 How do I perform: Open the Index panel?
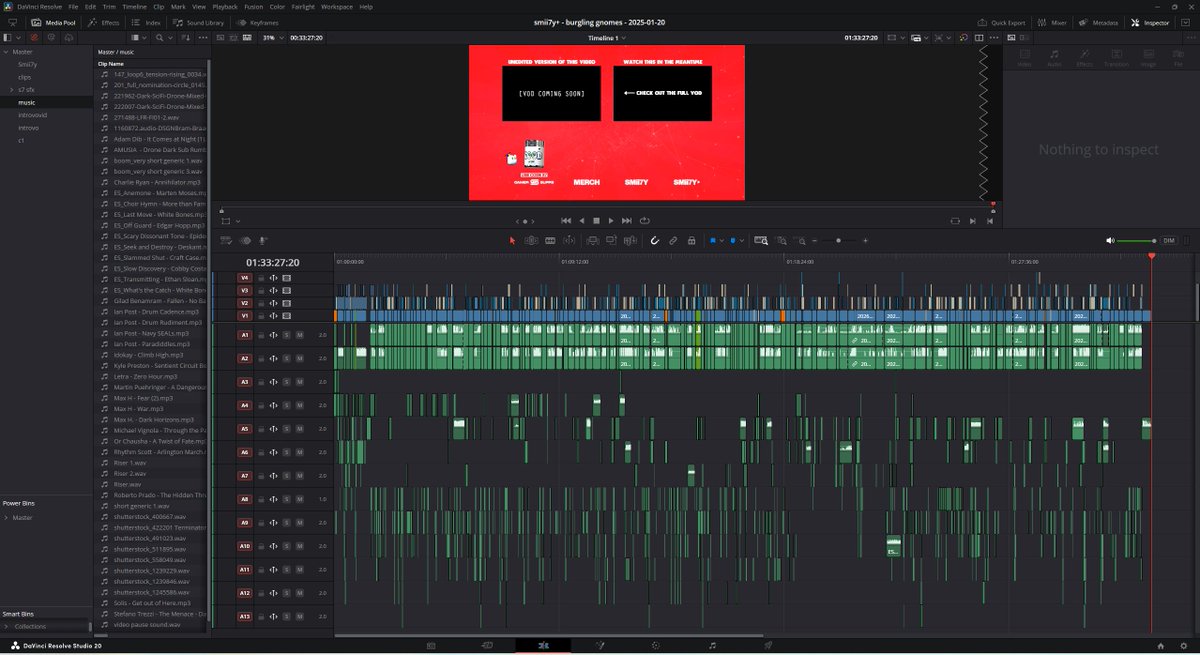tap(147, 21)
